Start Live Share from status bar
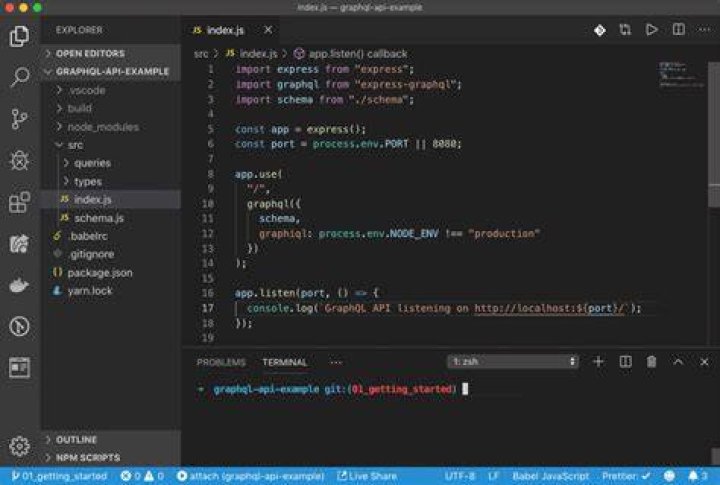 tap(367, 476)
